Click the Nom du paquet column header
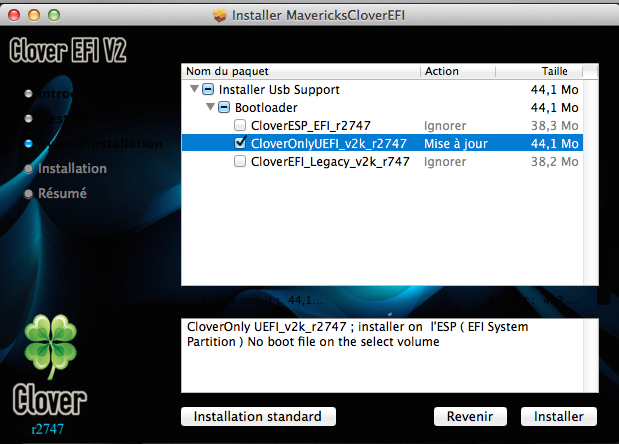This screenshot has height=444, width=619. (301, 71)
